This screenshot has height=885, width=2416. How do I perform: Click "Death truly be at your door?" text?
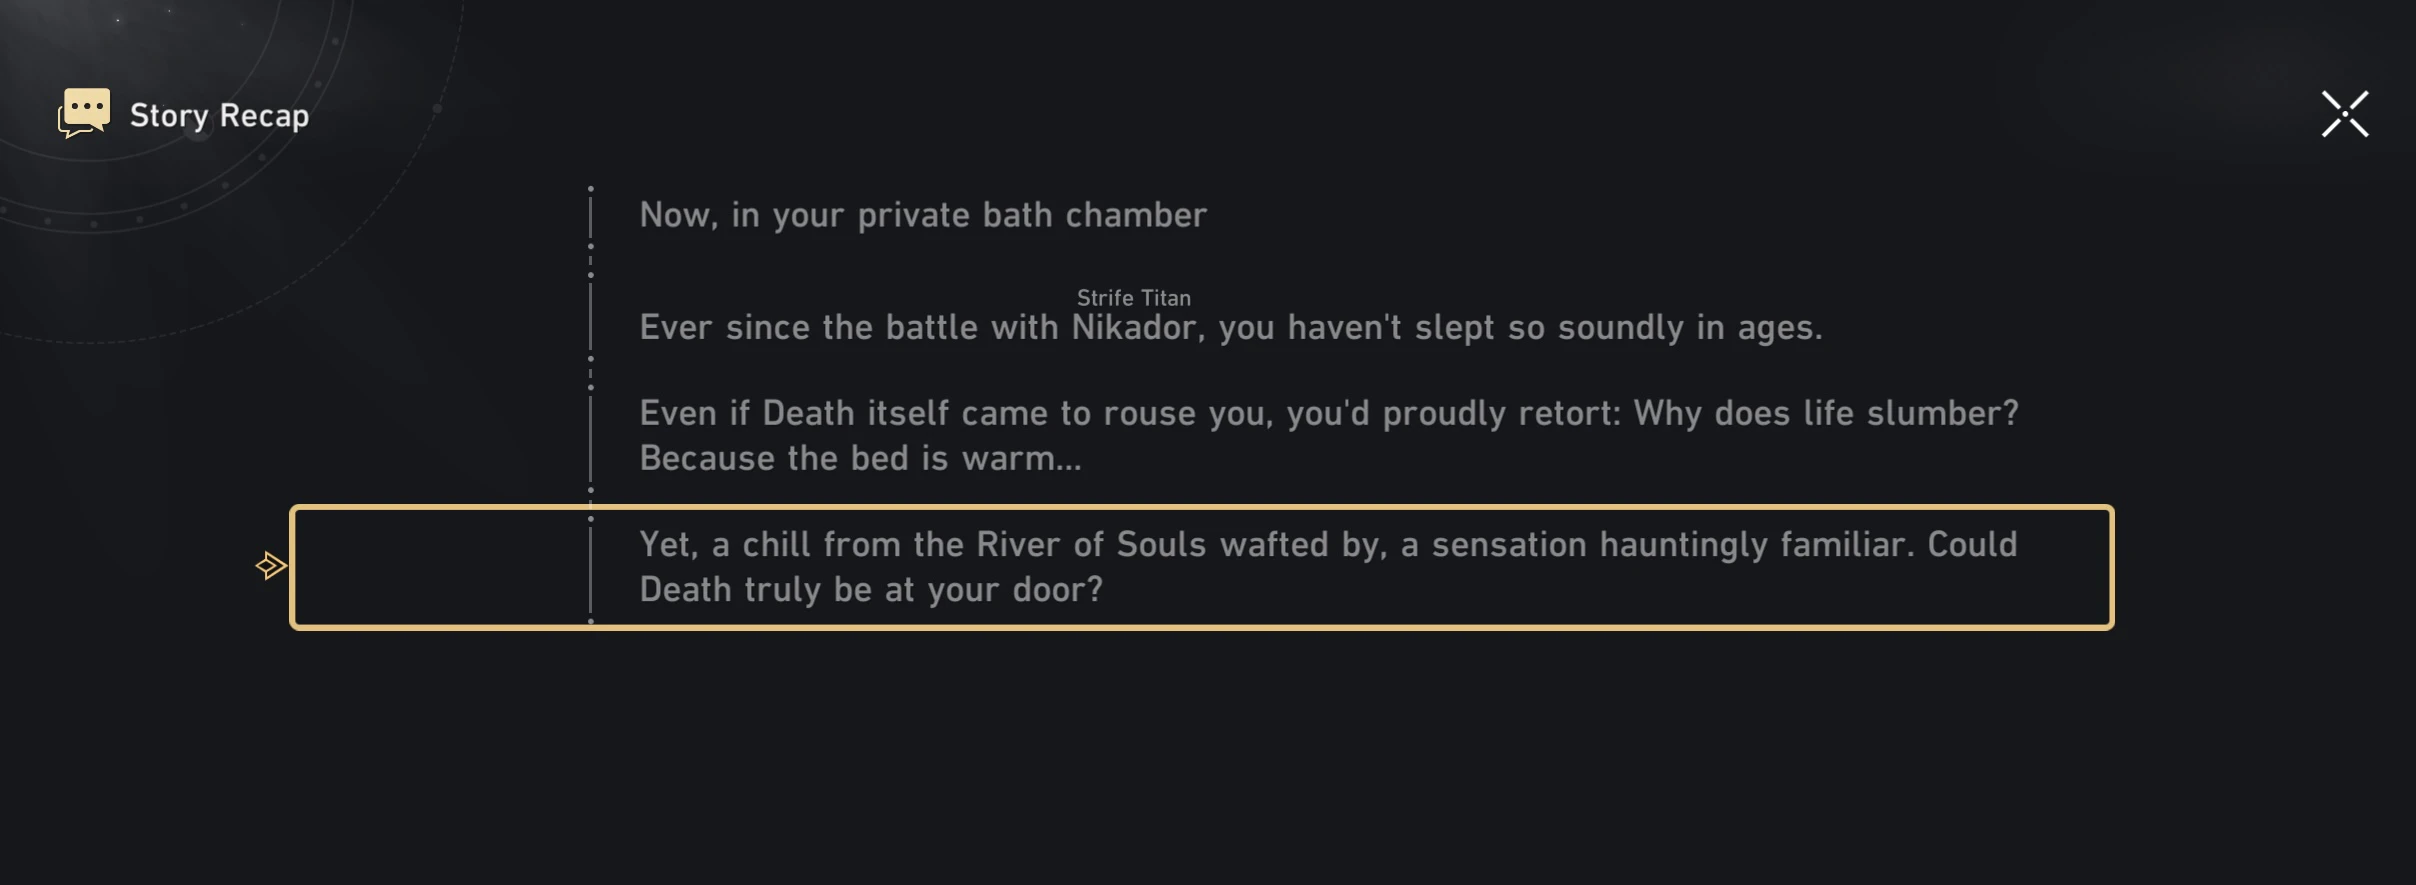pos(870,590)
